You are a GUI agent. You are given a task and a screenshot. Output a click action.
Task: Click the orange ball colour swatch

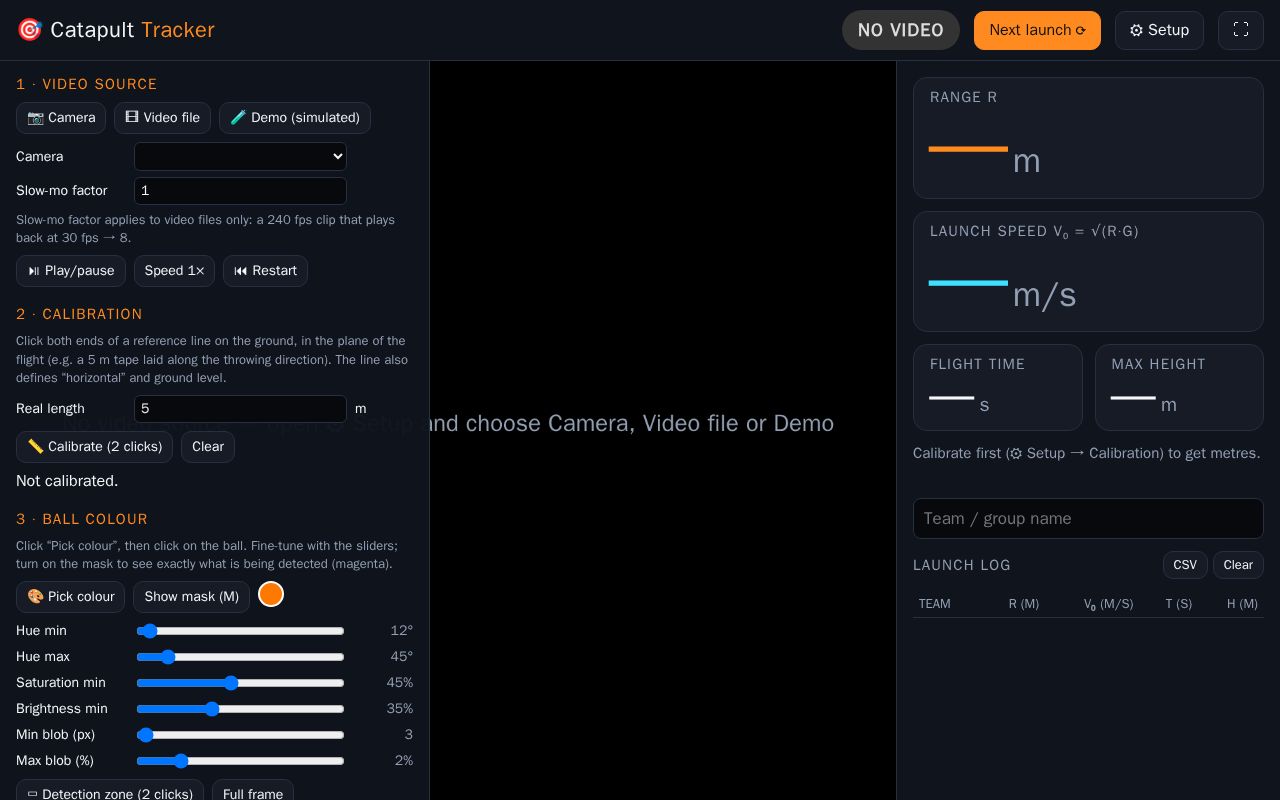(x=271, y=594)
